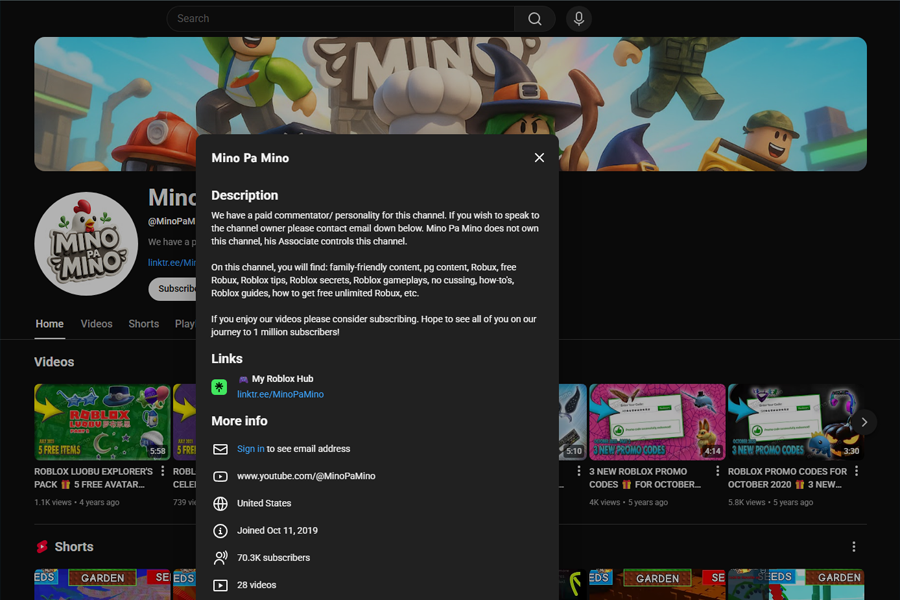900x600 pixels.
Task: Click the subscribers icon beside 70.3K subscribers
Action: click(220, 558)
